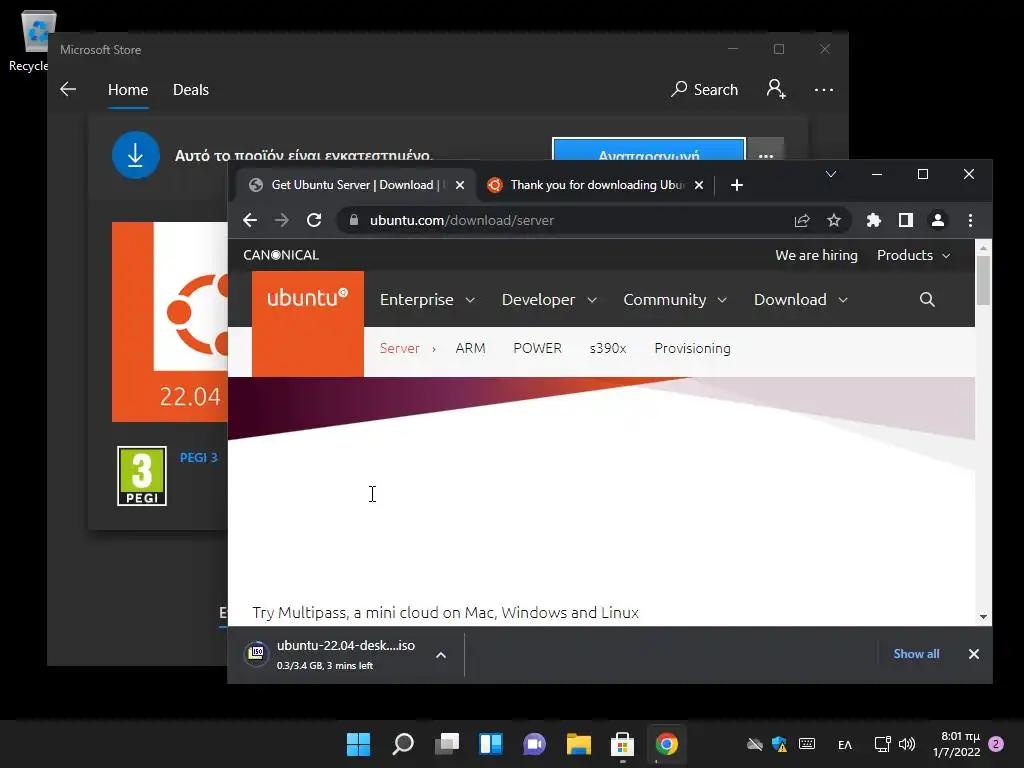This screenshot has height=768, width=1024.
Task: Expand the Community menu
Action: point(675,300)
